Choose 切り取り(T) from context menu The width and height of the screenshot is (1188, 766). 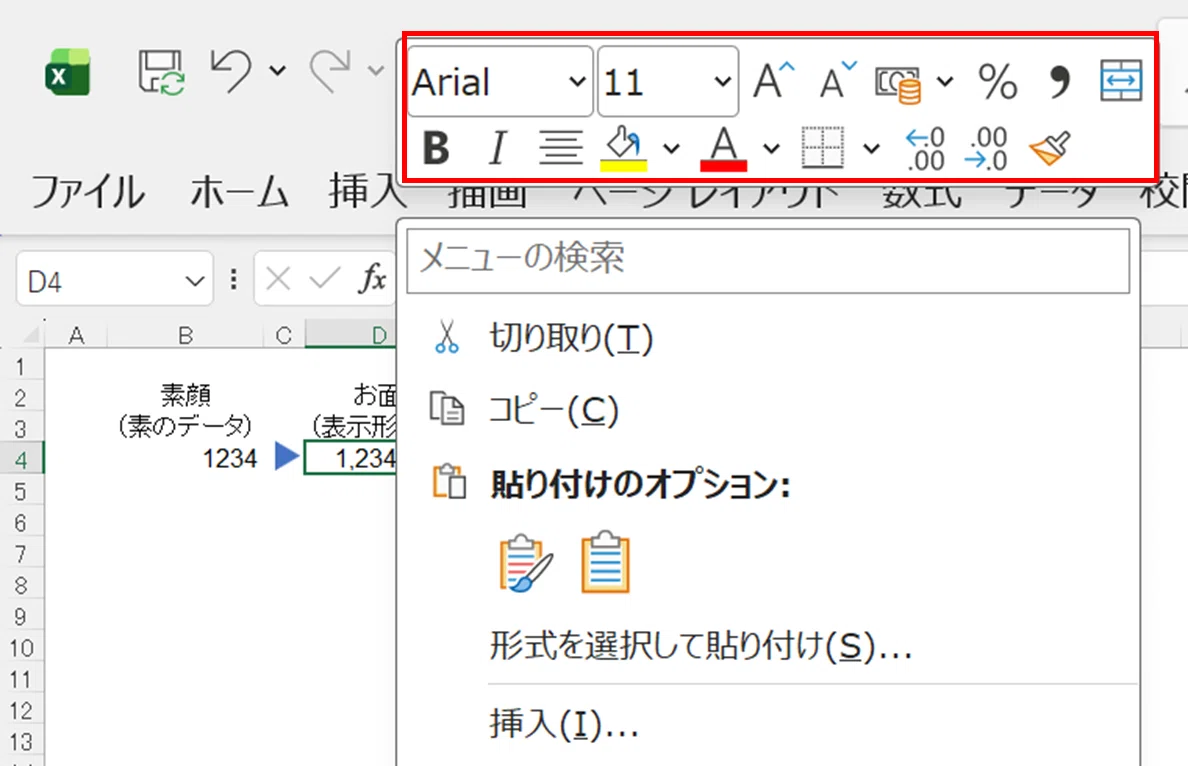tap(768, 338)
